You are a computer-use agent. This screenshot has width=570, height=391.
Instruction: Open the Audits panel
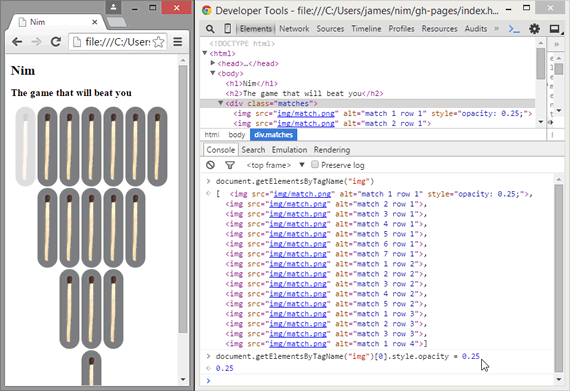pyautogui.click(x=475, y=29)
